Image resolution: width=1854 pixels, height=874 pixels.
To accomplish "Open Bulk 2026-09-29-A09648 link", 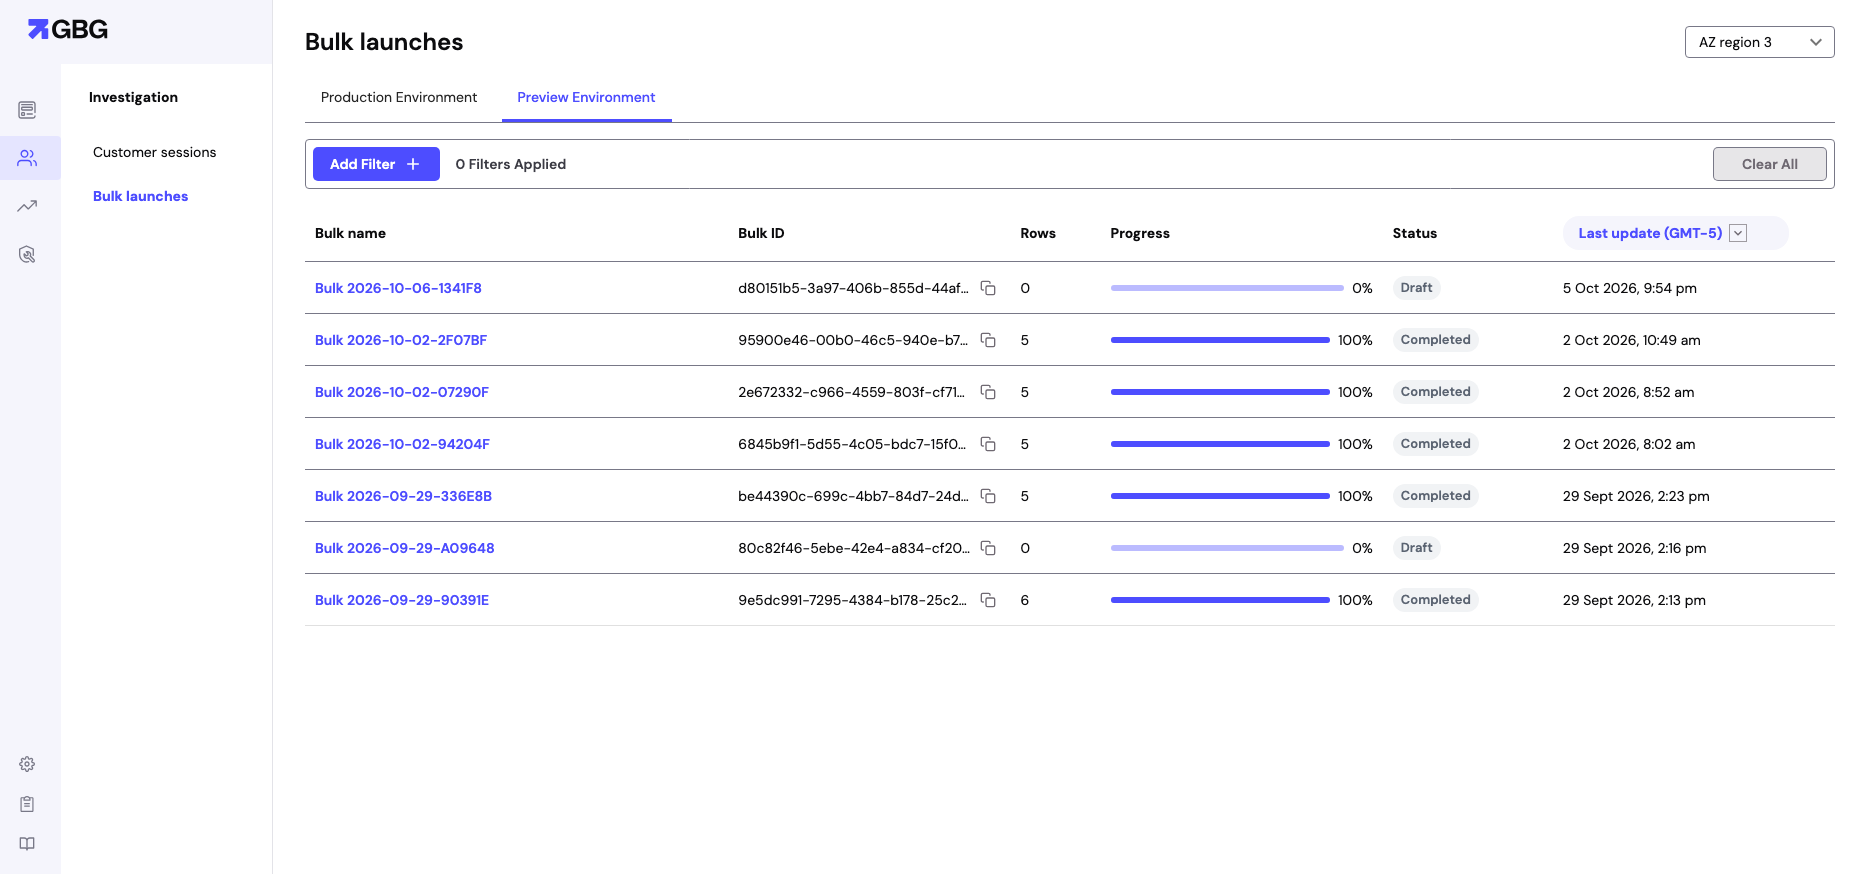I will (x=405, y=548).
